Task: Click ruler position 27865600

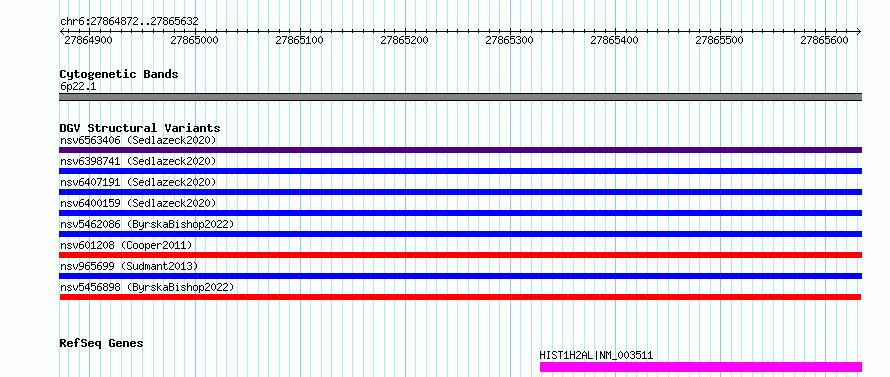Action: tap(824, 40)
